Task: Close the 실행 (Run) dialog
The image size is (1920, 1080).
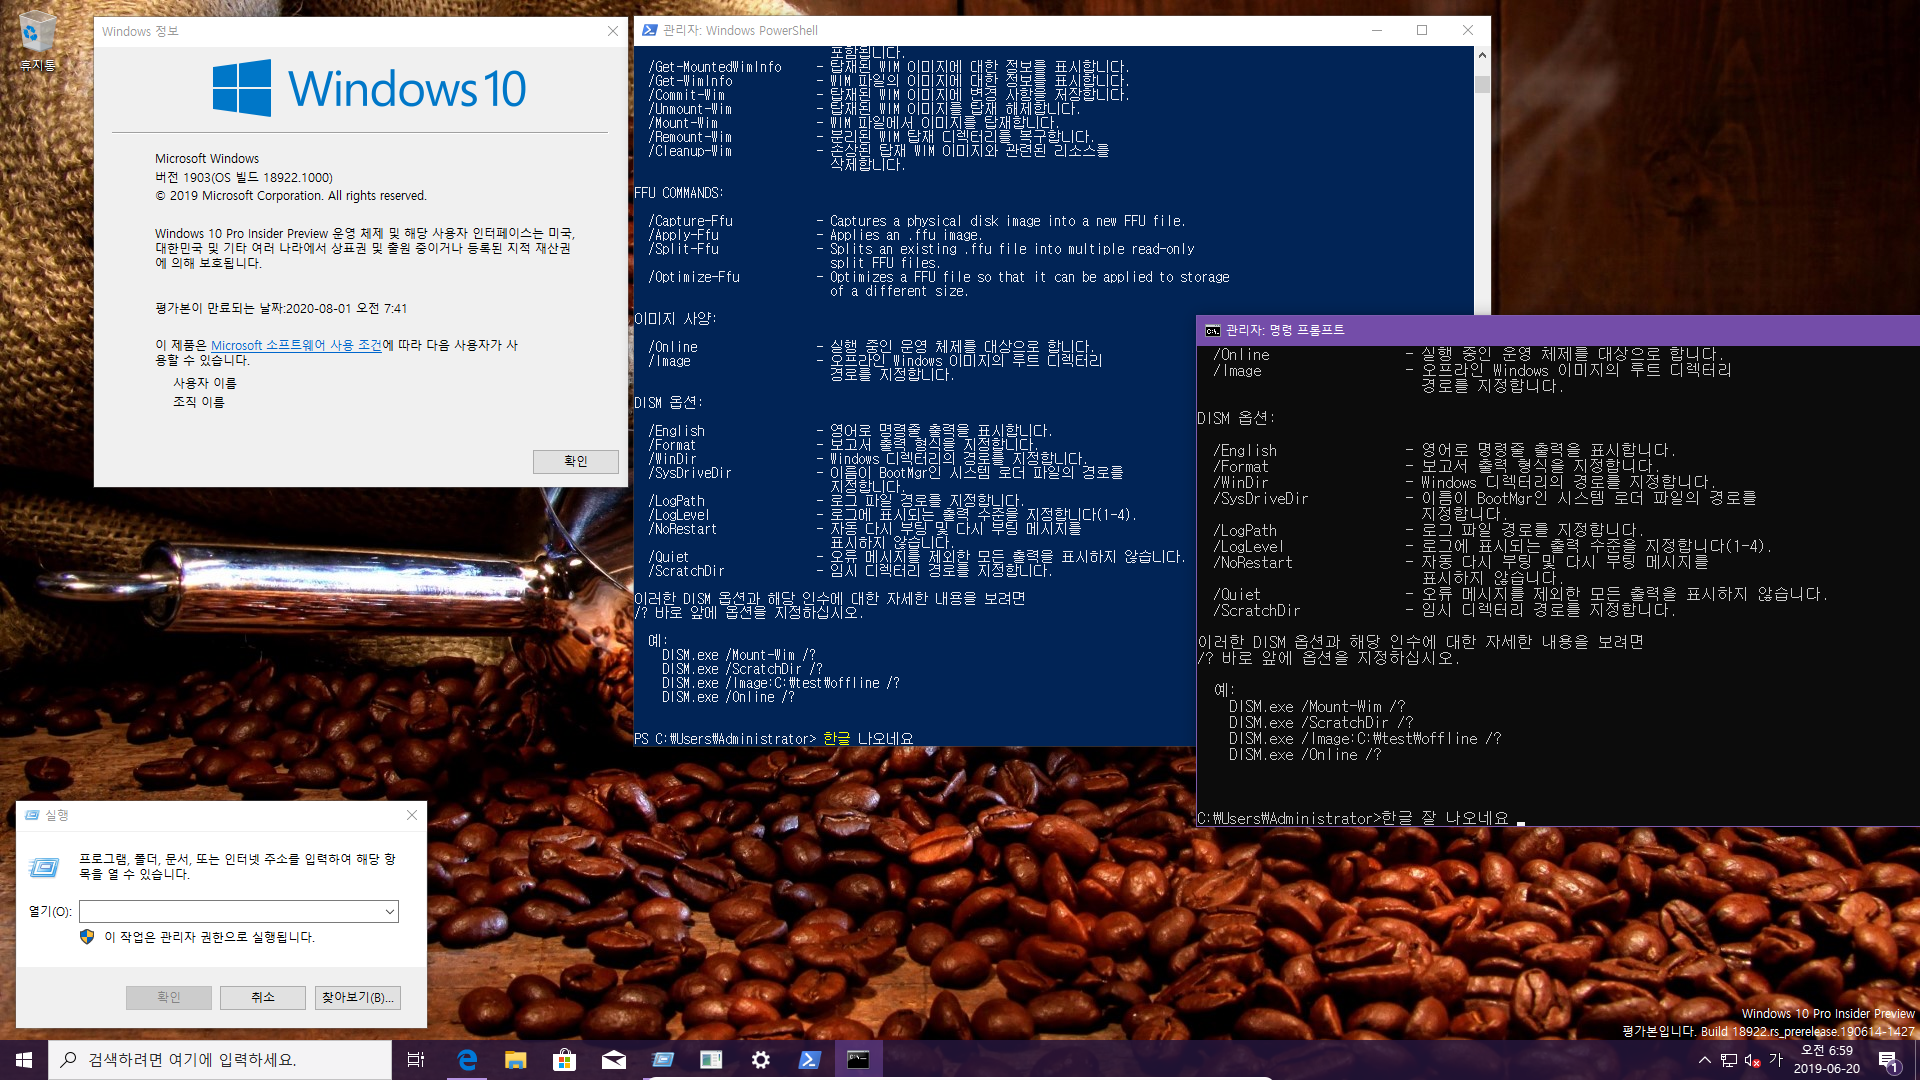Action: 412,815
